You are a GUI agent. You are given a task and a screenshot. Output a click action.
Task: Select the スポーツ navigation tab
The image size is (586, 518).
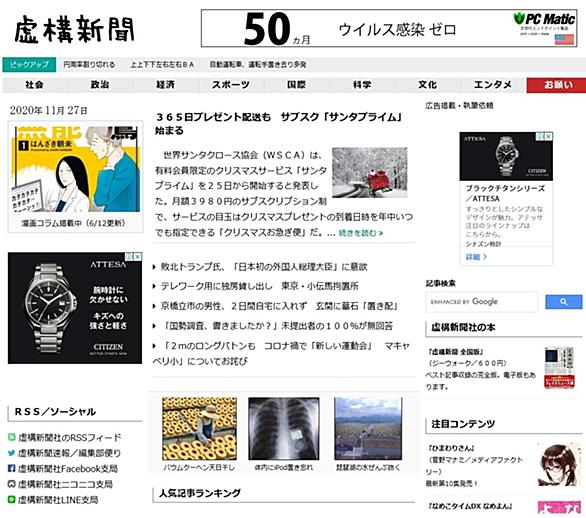[231, 85]
